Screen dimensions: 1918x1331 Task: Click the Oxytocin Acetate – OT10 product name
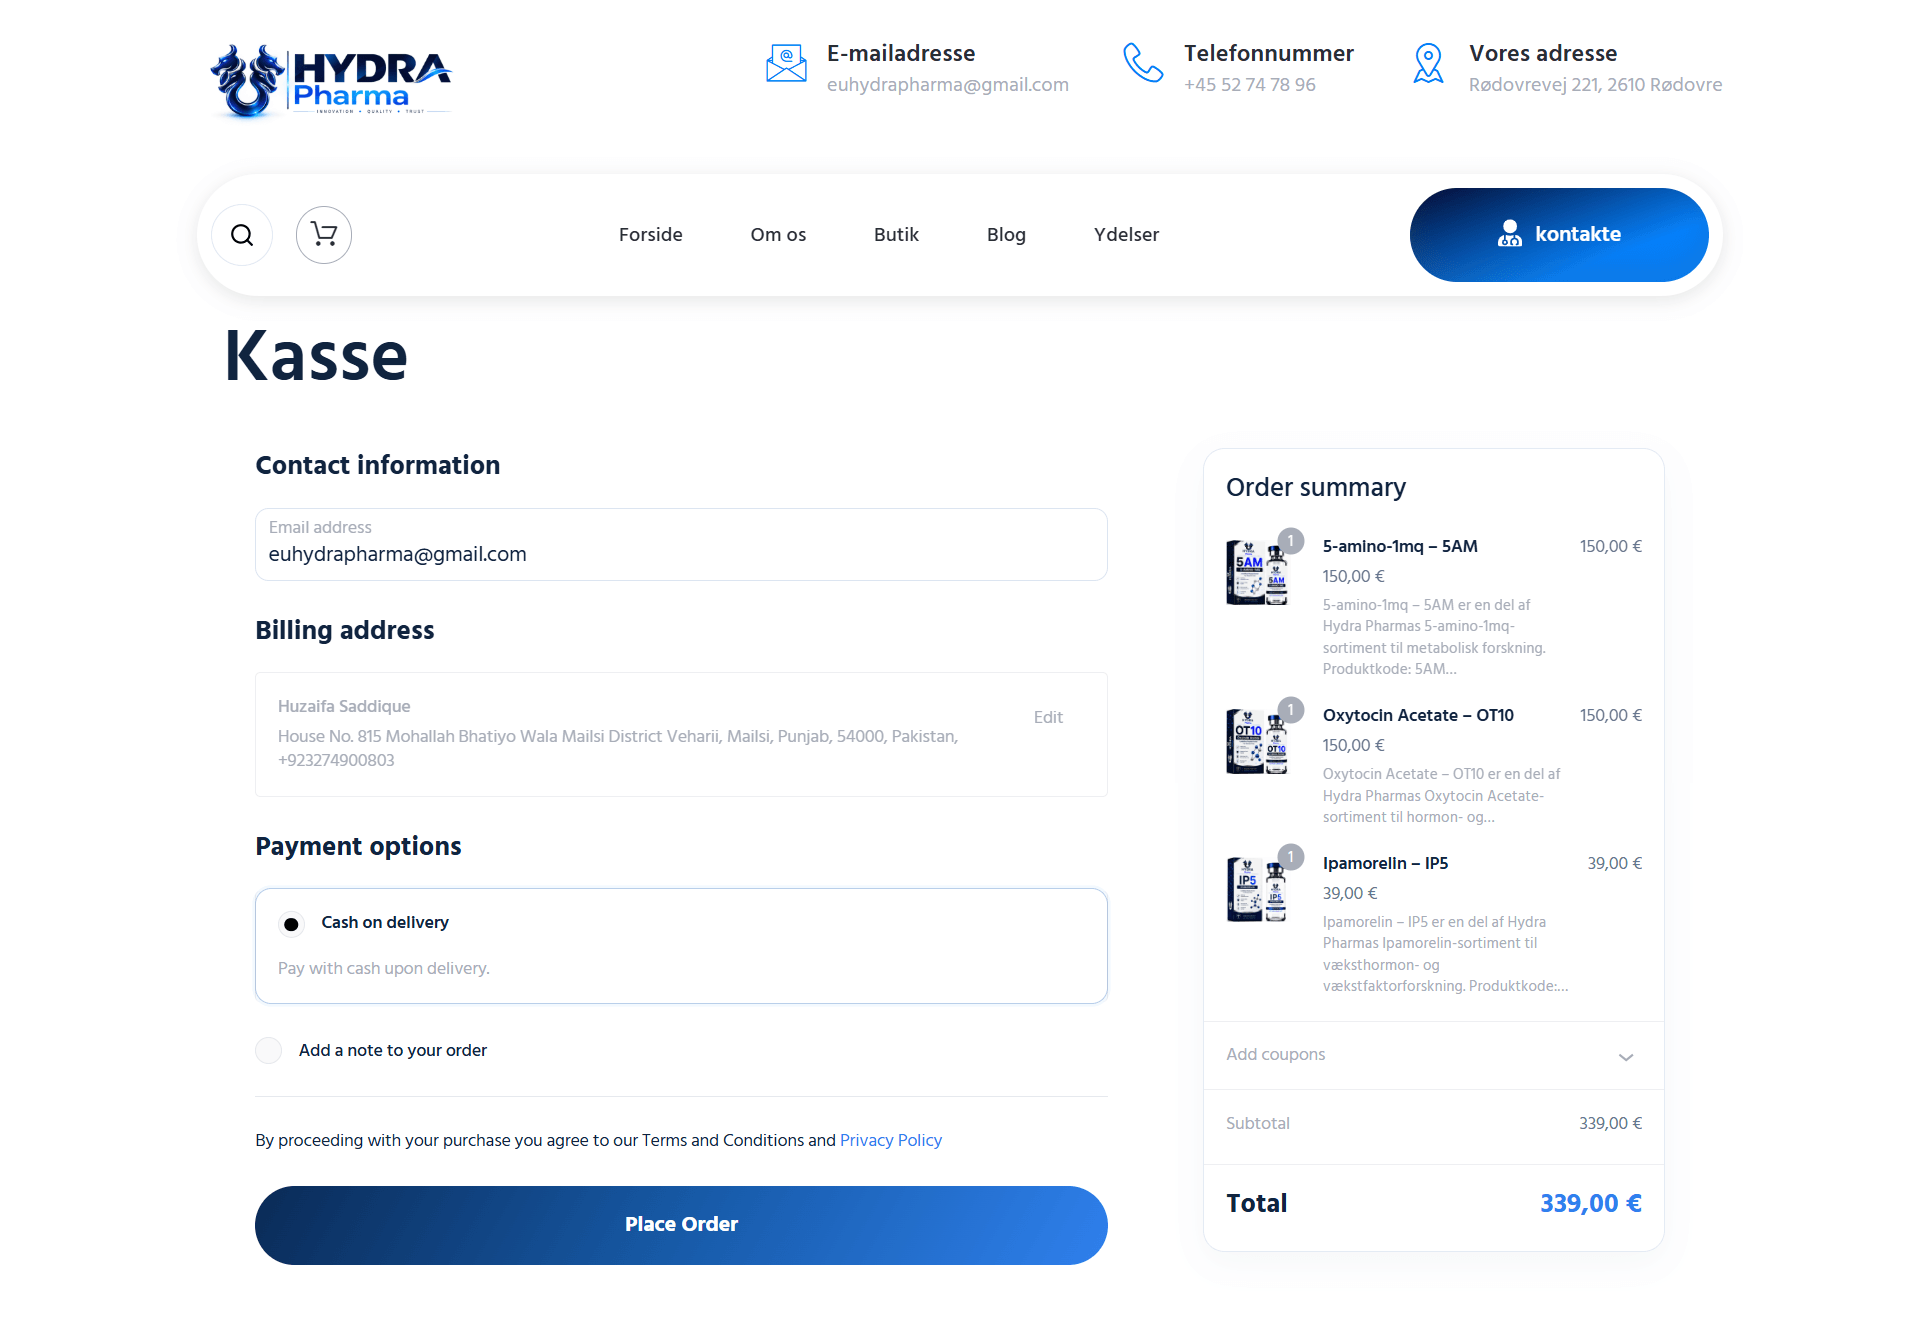(x=1418, y=715)
